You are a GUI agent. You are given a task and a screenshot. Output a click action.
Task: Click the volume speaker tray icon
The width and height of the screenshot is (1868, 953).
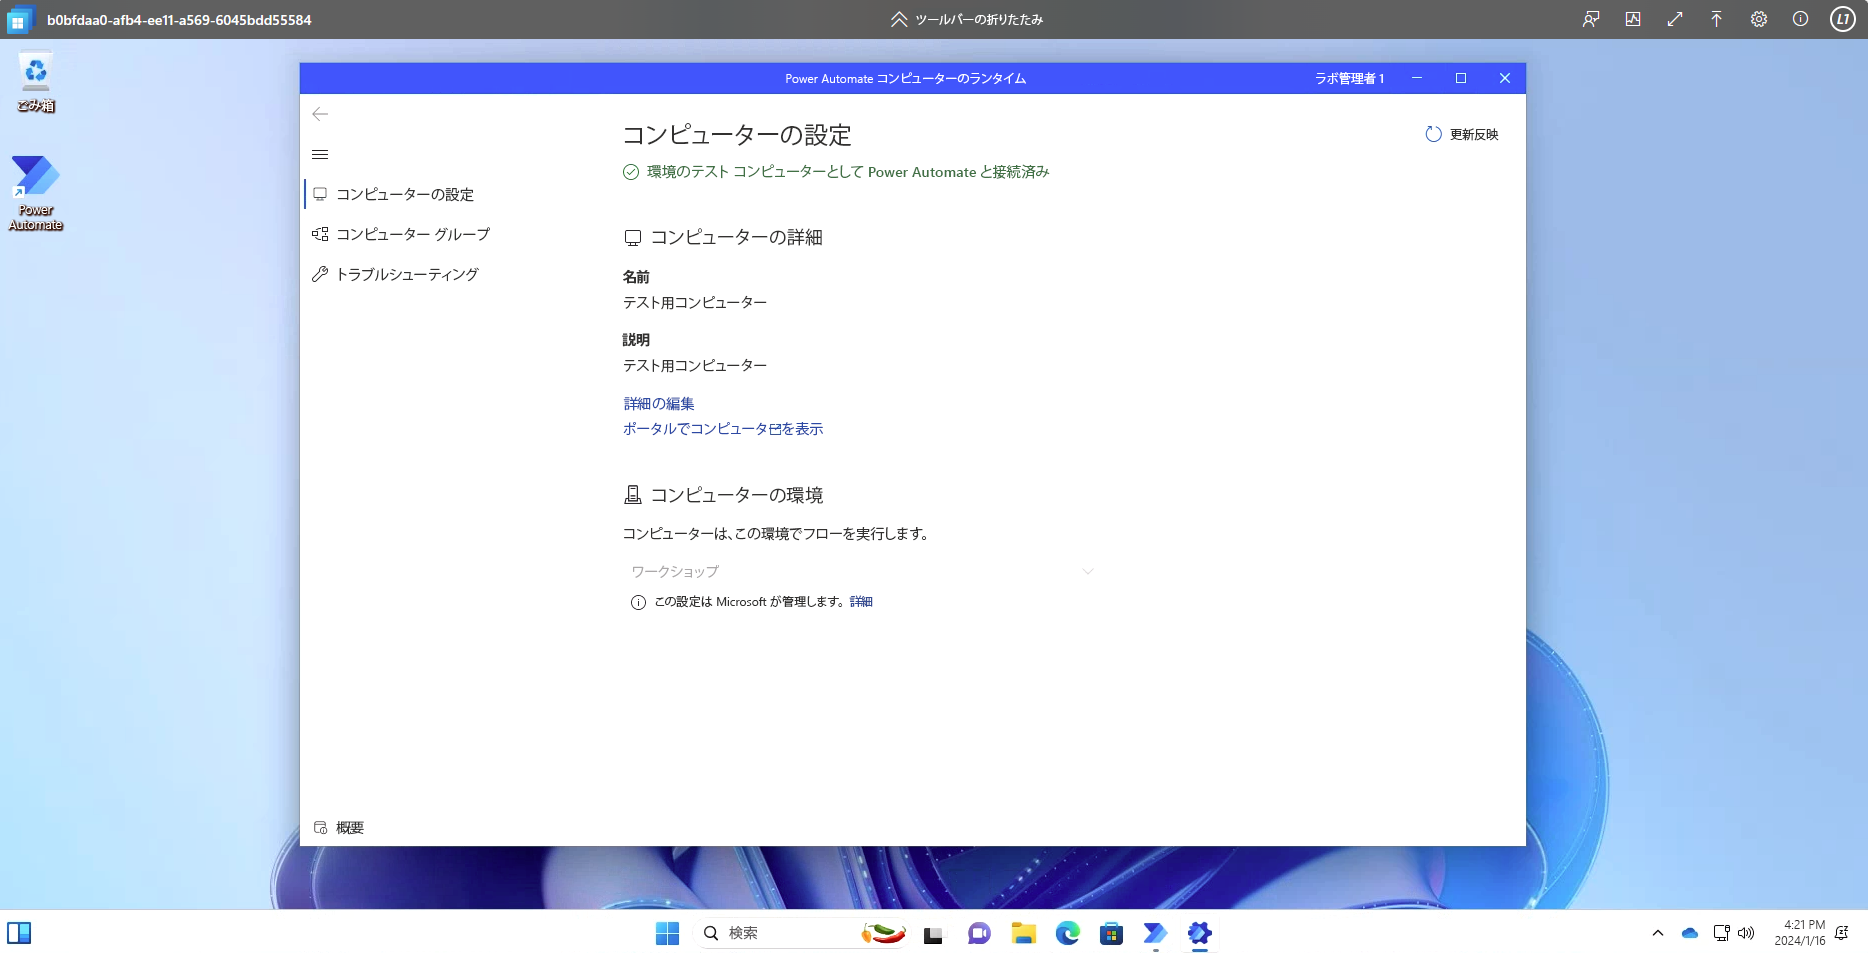pos(1746,933)
